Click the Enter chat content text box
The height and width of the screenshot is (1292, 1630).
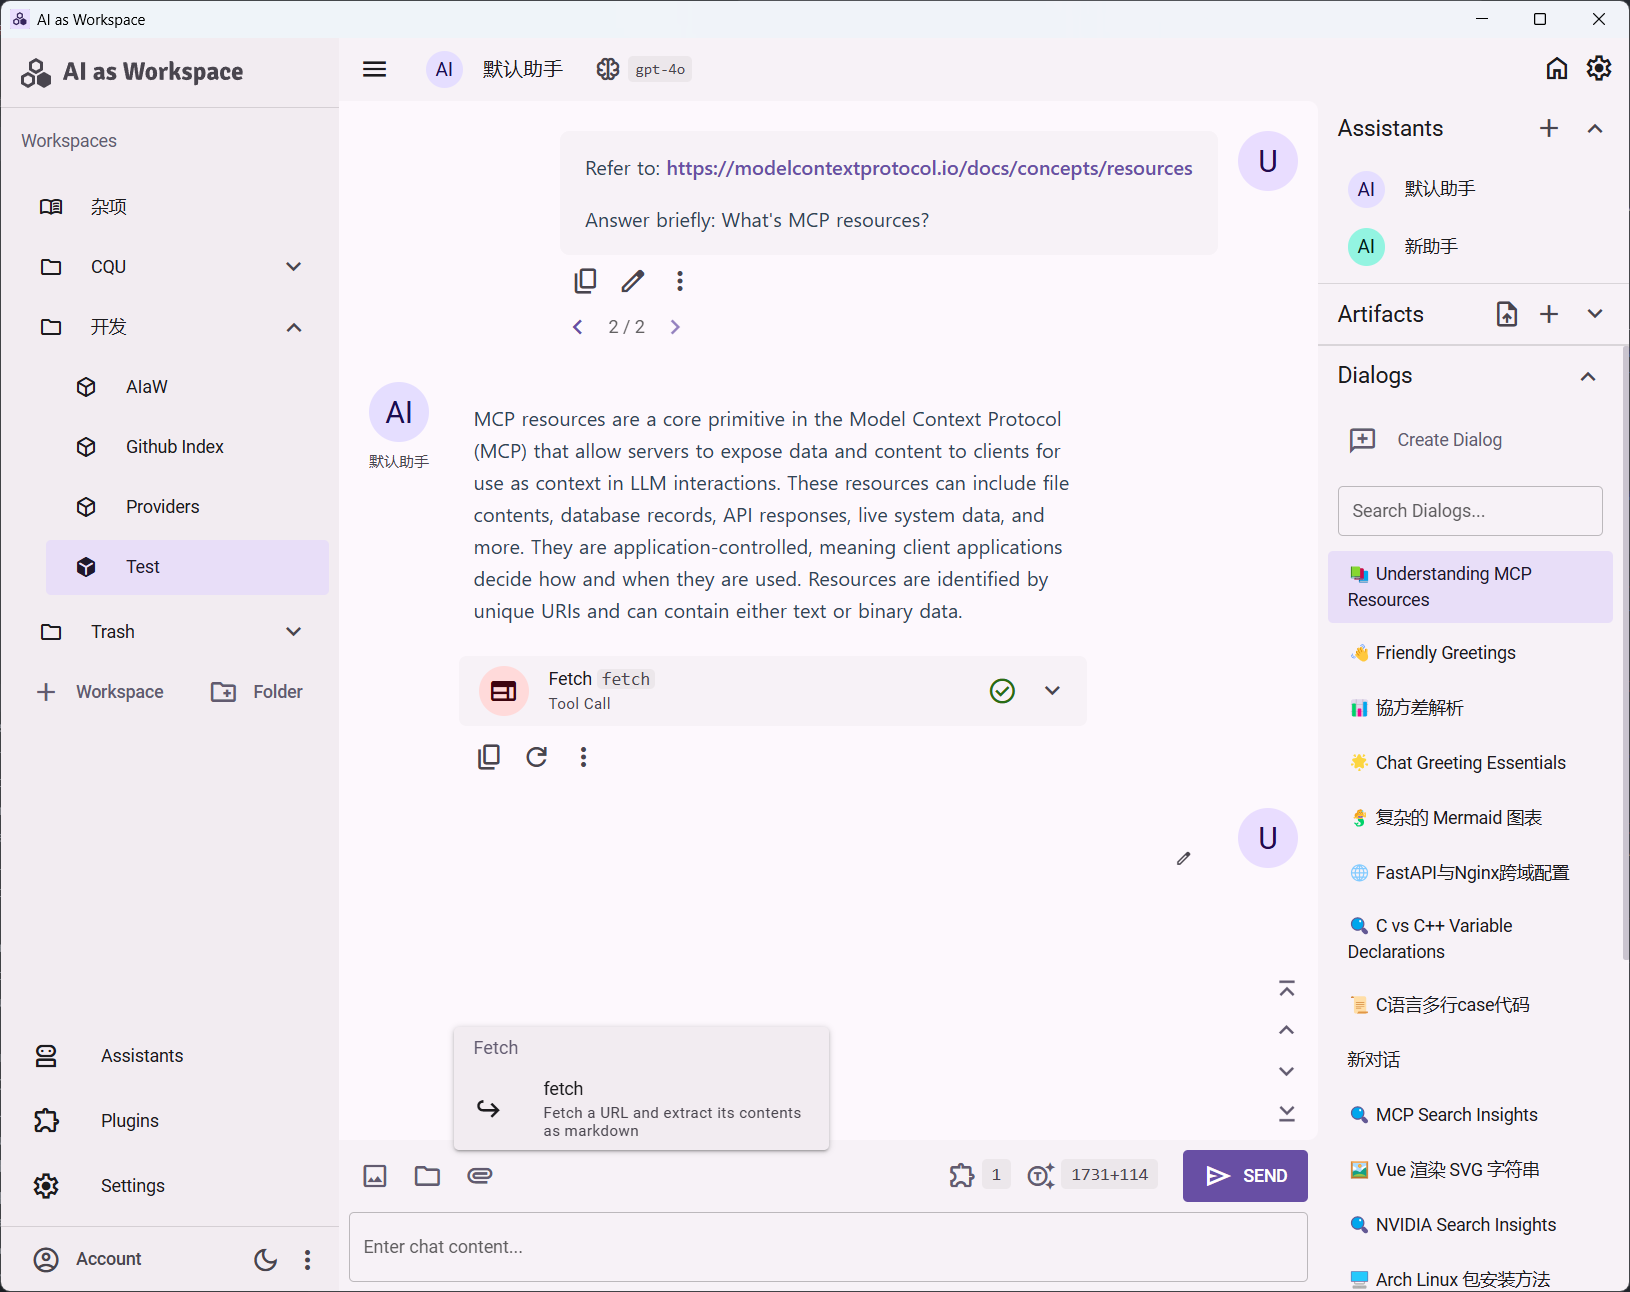pos(828,1247)
